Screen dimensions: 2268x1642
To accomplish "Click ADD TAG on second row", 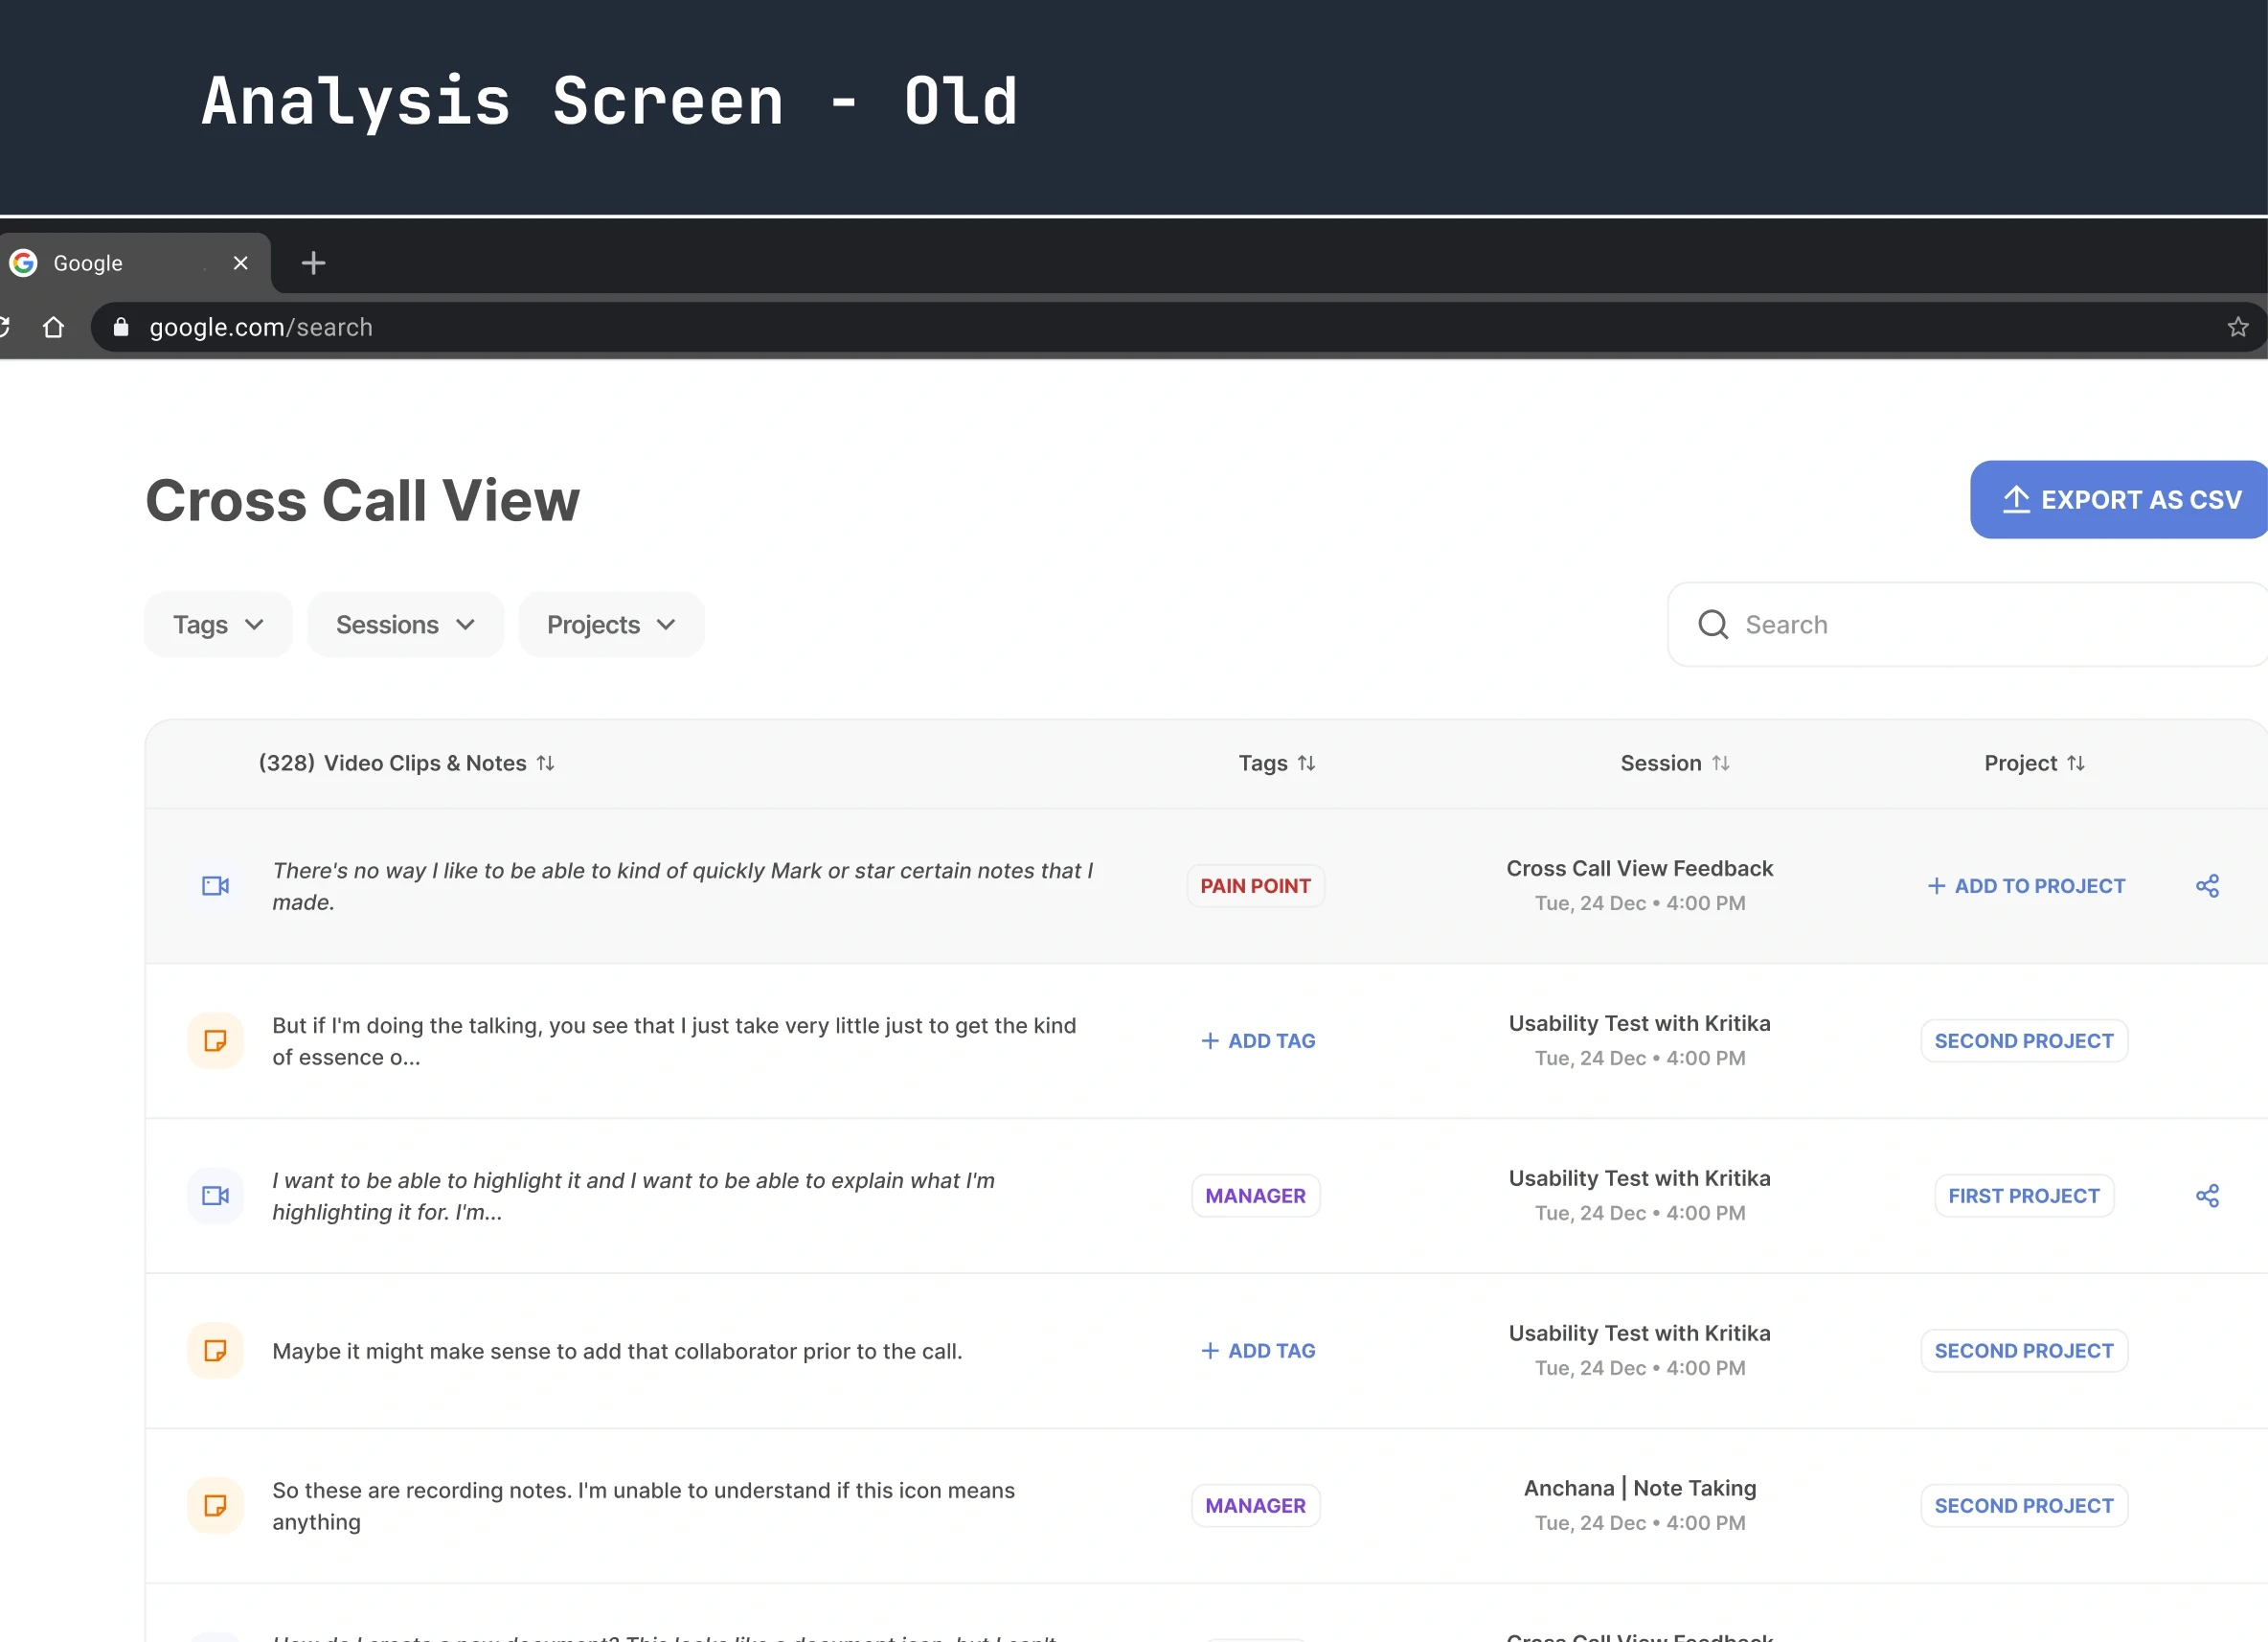I will [x=1256, y=1039].
